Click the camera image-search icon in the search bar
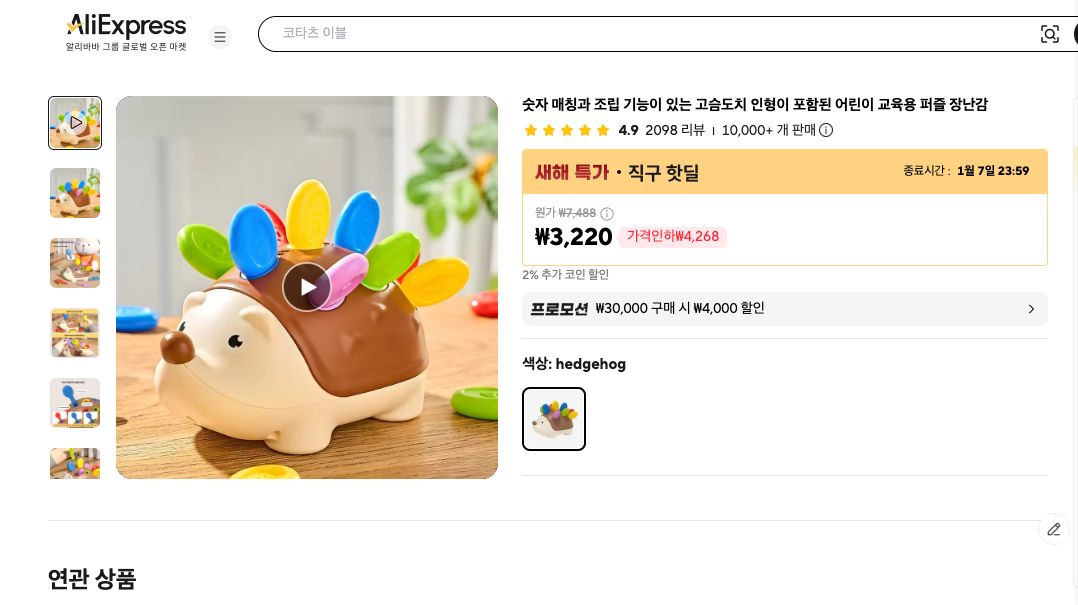The width and height of the screenshot is (1078, 605). point(1050,33)
